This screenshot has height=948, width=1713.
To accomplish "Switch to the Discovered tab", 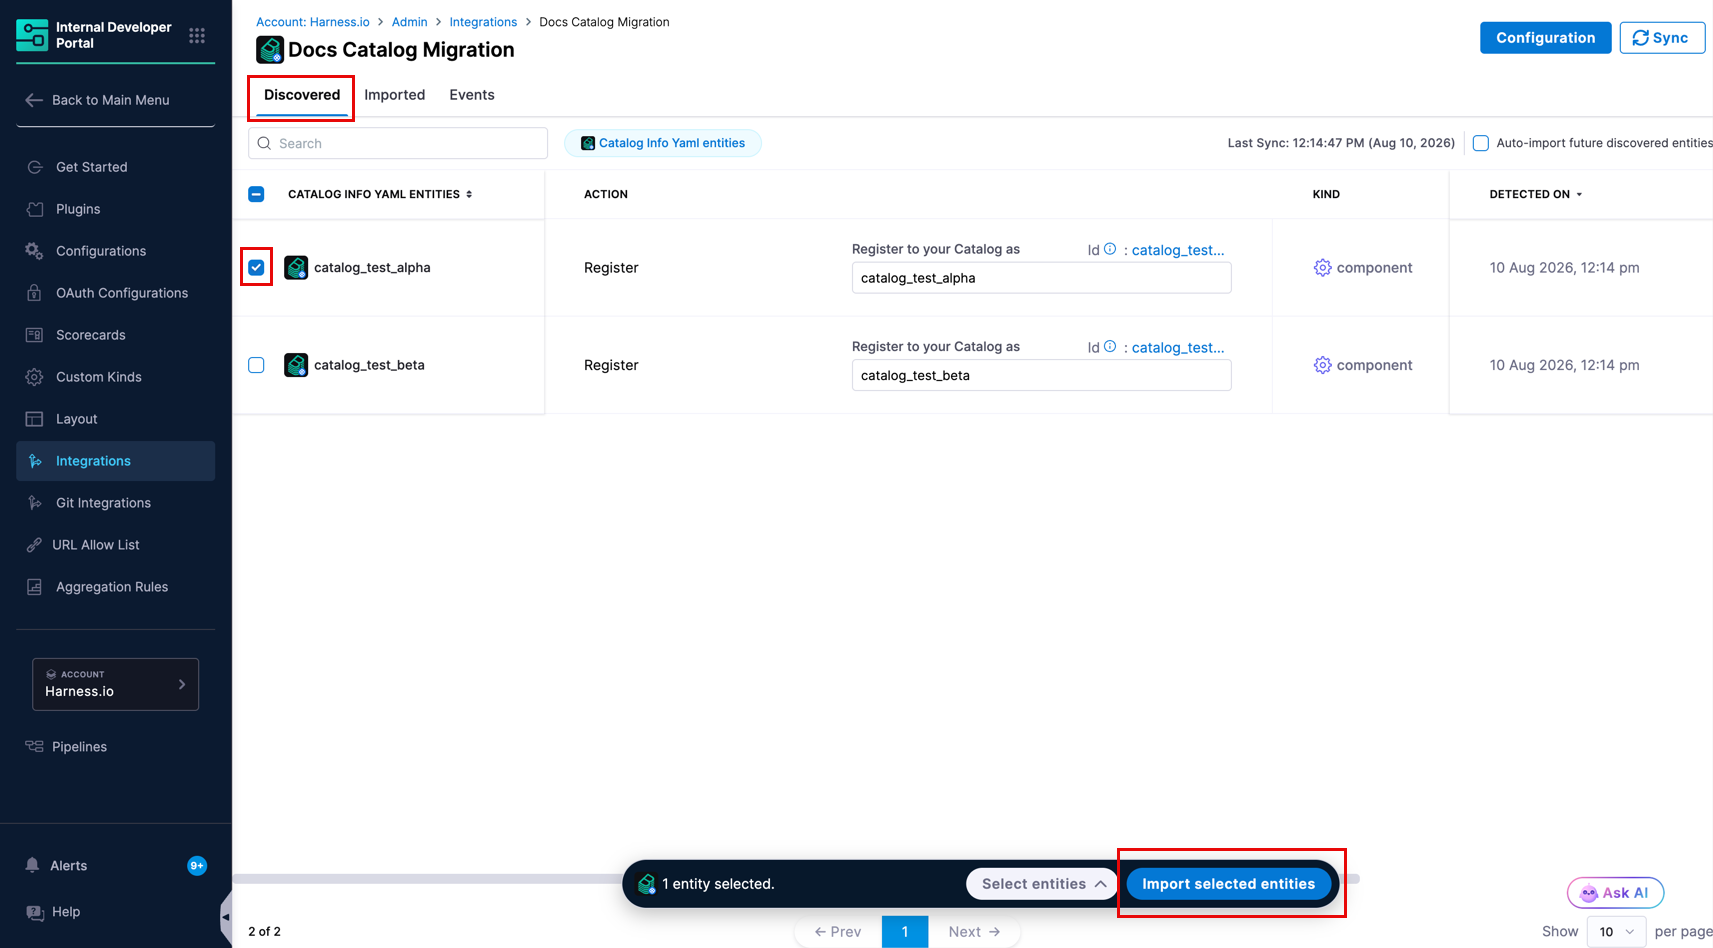I will [x=302, y=95].
